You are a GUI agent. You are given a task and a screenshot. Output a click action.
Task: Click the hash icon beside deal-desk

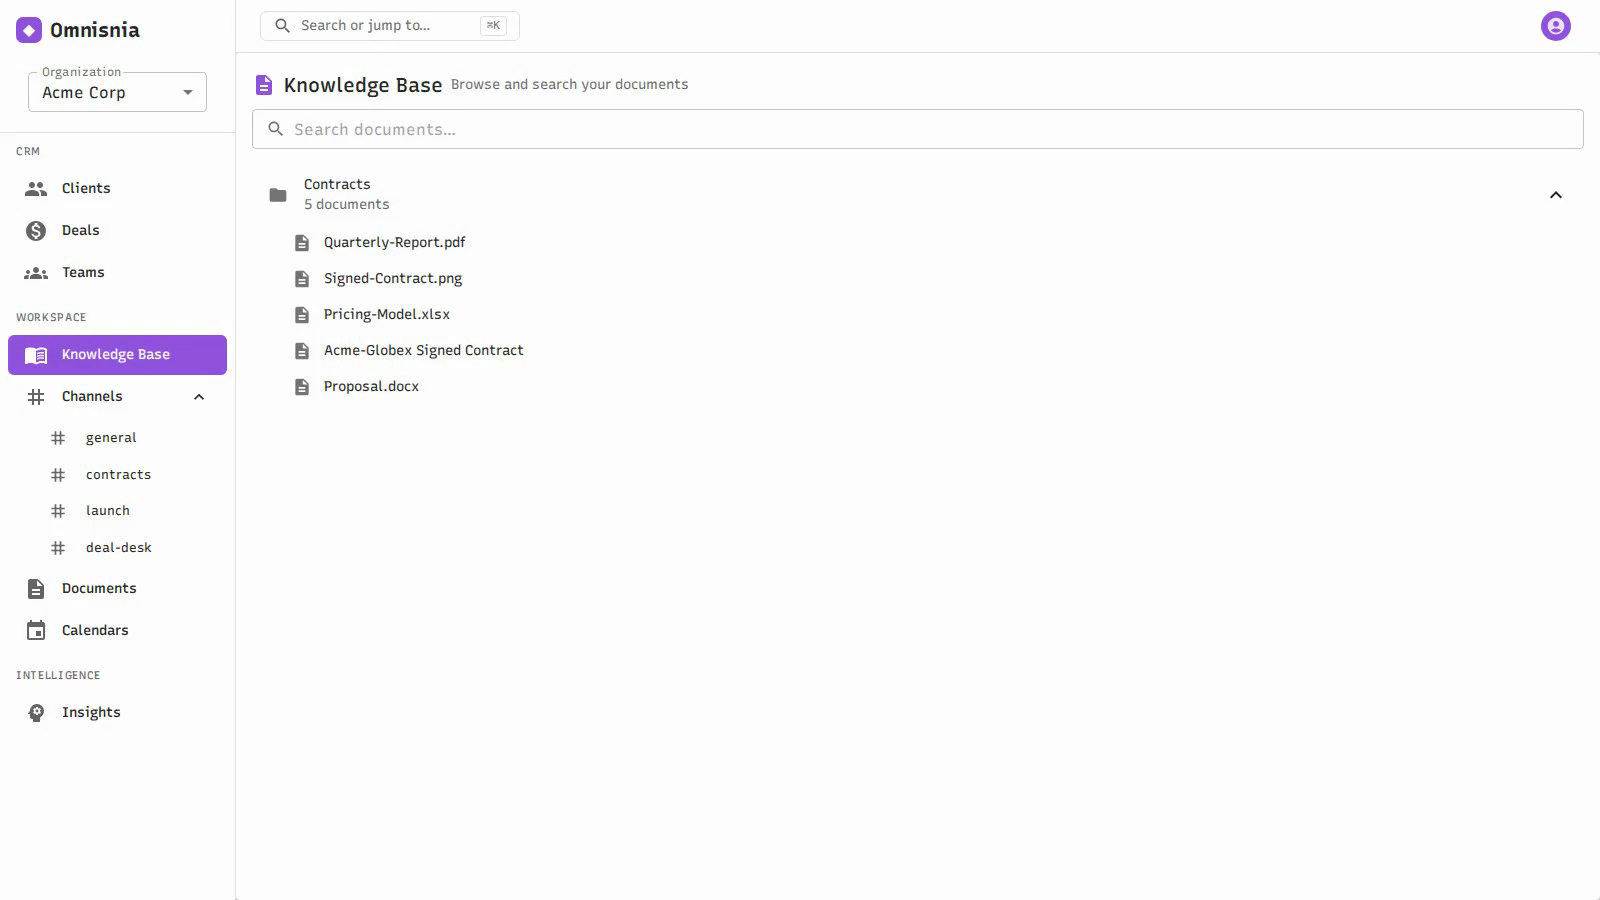[x=58, y=548]
